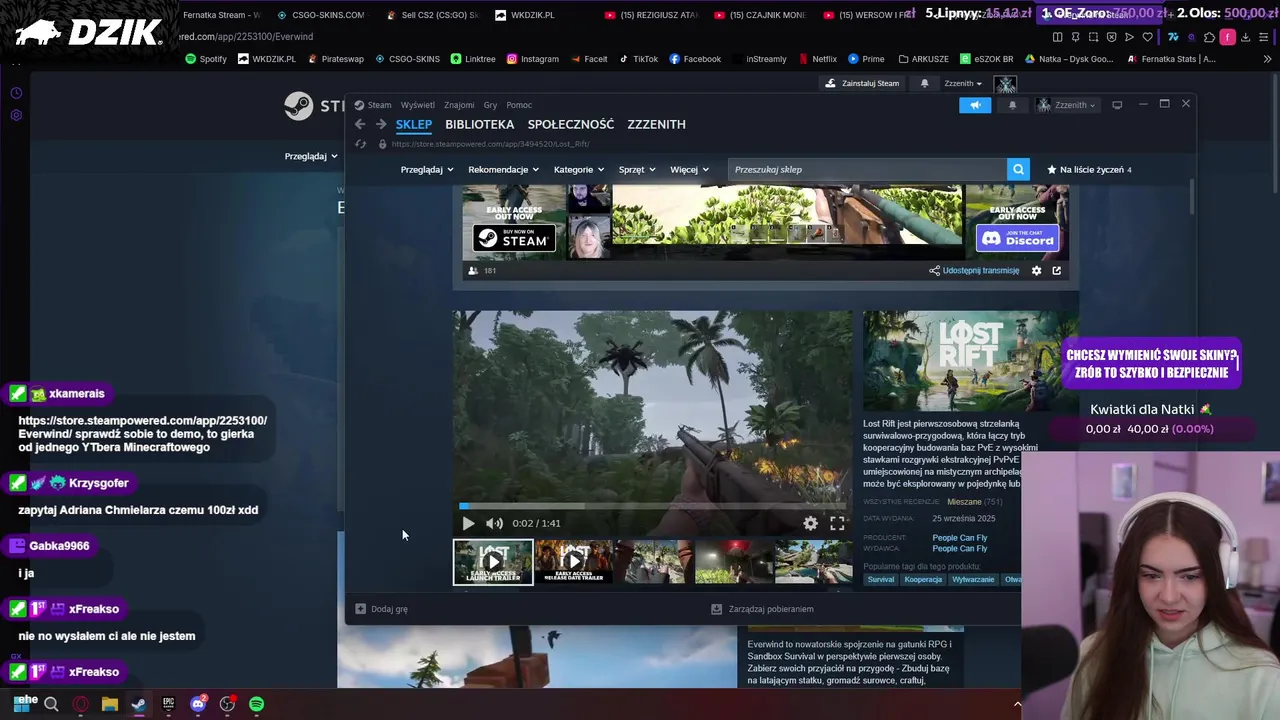Open the TikTok bookmark
Image resolution: width=1280 pixels, height=720 pixels.
coord(638,59)
